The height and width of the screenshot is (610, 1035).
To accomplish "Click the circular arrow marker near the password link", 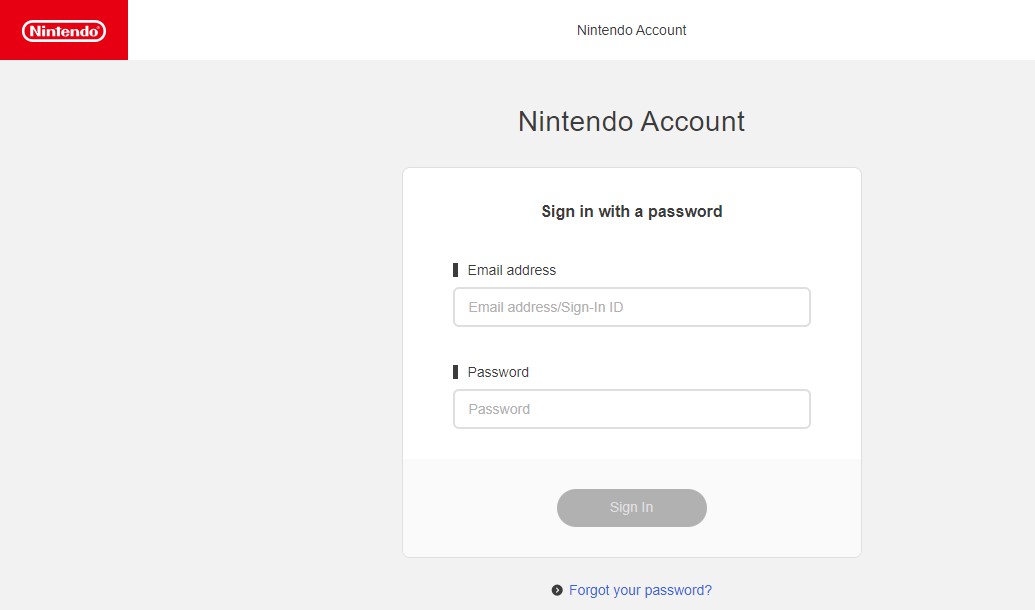I will [x=556, y=590].
